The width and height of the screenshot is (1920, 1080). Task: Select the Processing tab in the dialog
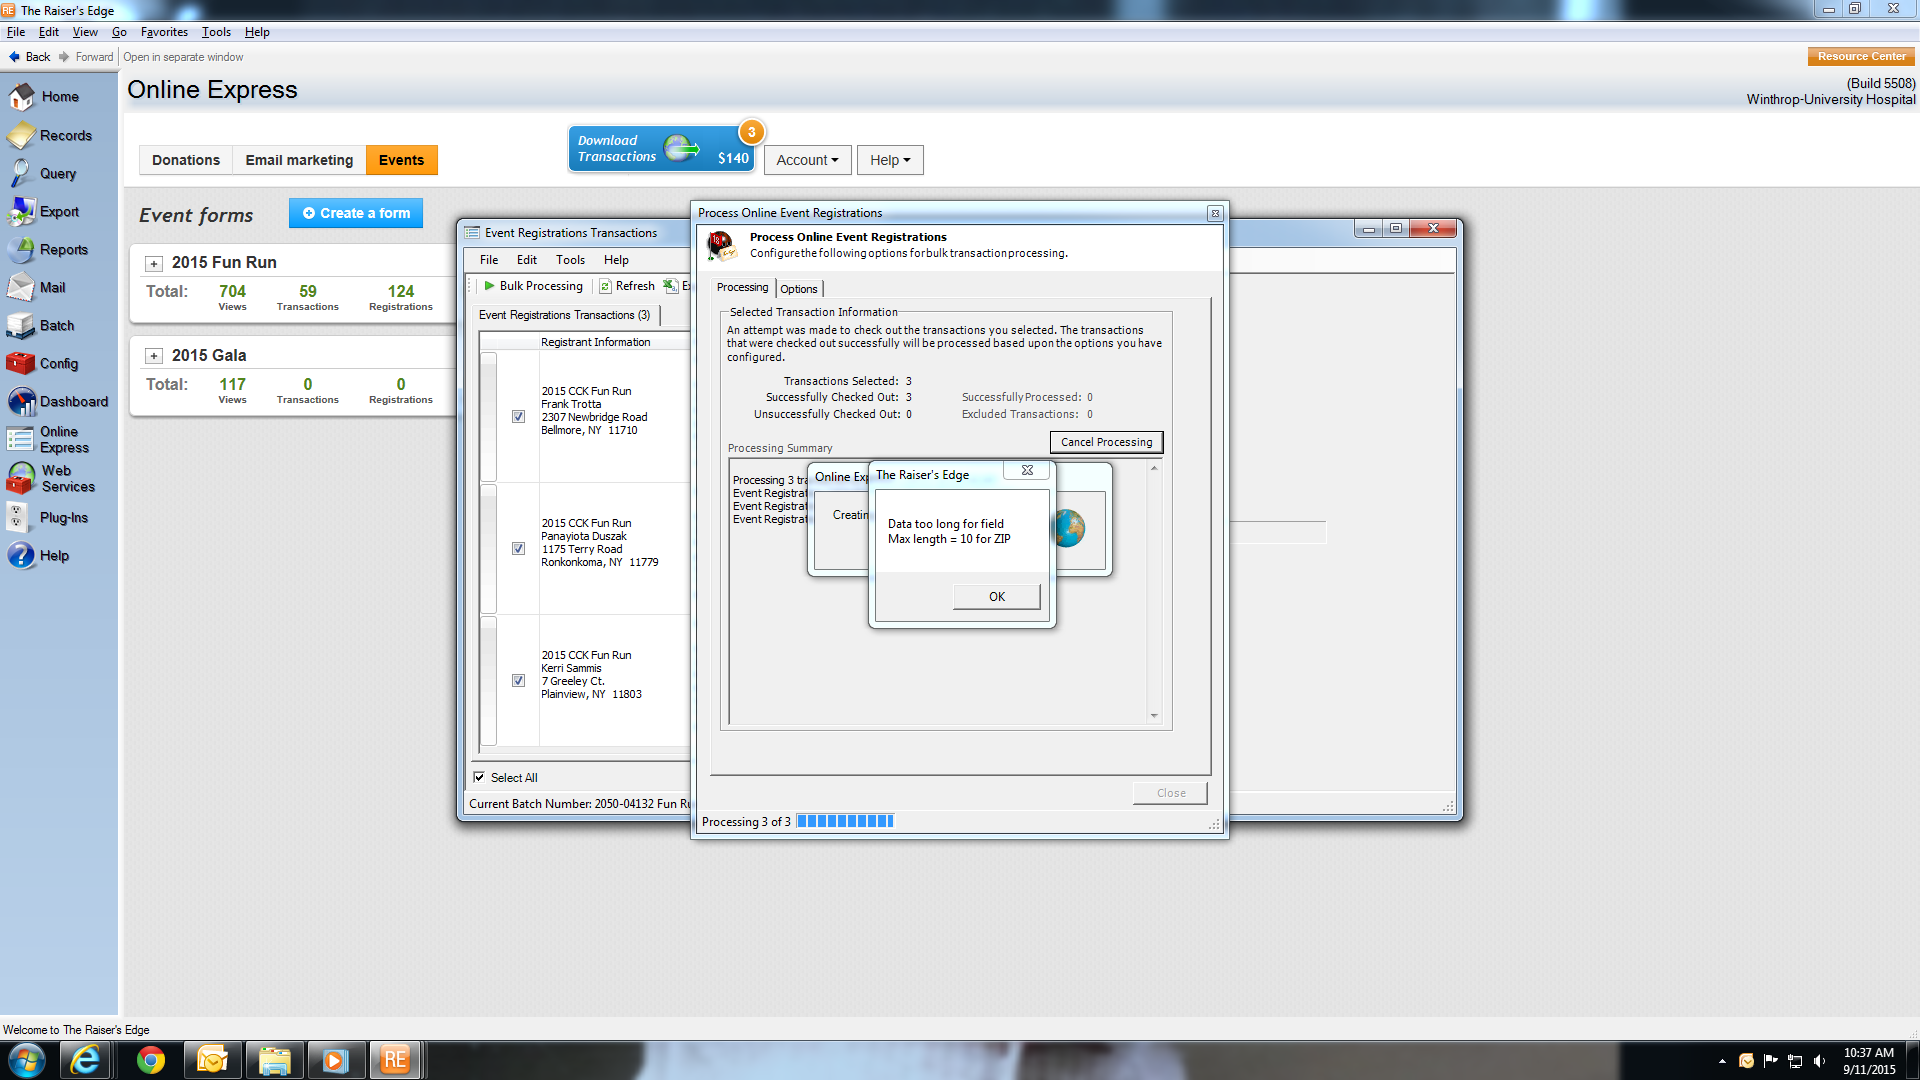(x=742, y=288)
